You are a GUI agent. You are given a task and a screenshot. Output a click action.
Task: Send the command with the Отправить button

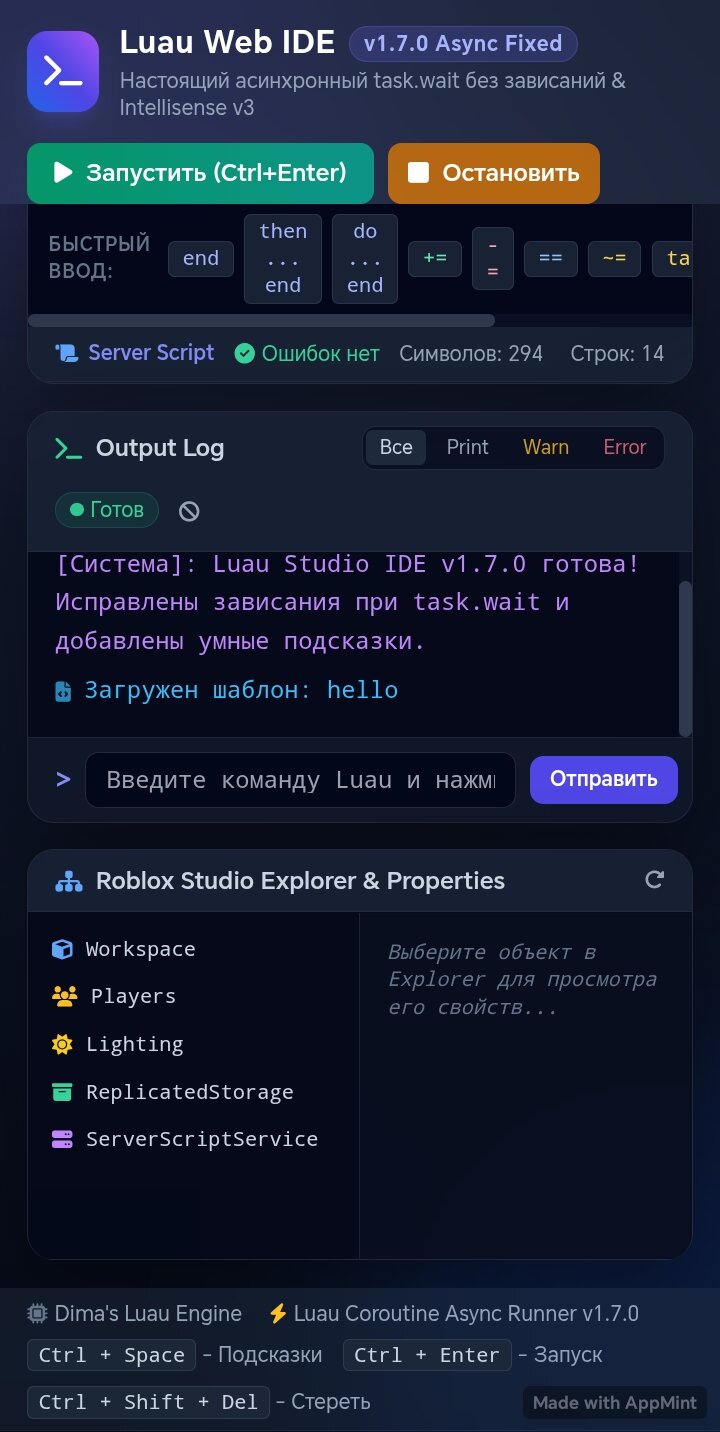[x=604, y=780]
